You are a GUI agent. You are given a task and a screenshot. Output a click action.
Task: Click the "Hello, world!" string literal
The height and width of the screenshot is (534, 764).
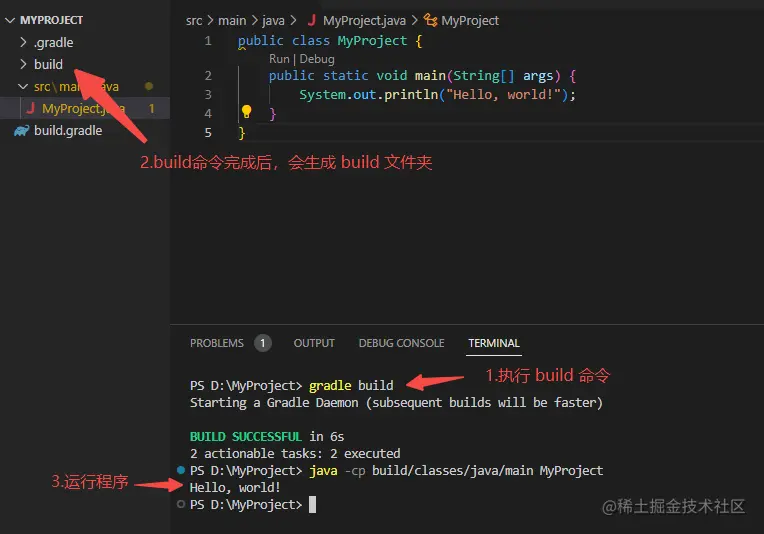[x=503, y=94]
